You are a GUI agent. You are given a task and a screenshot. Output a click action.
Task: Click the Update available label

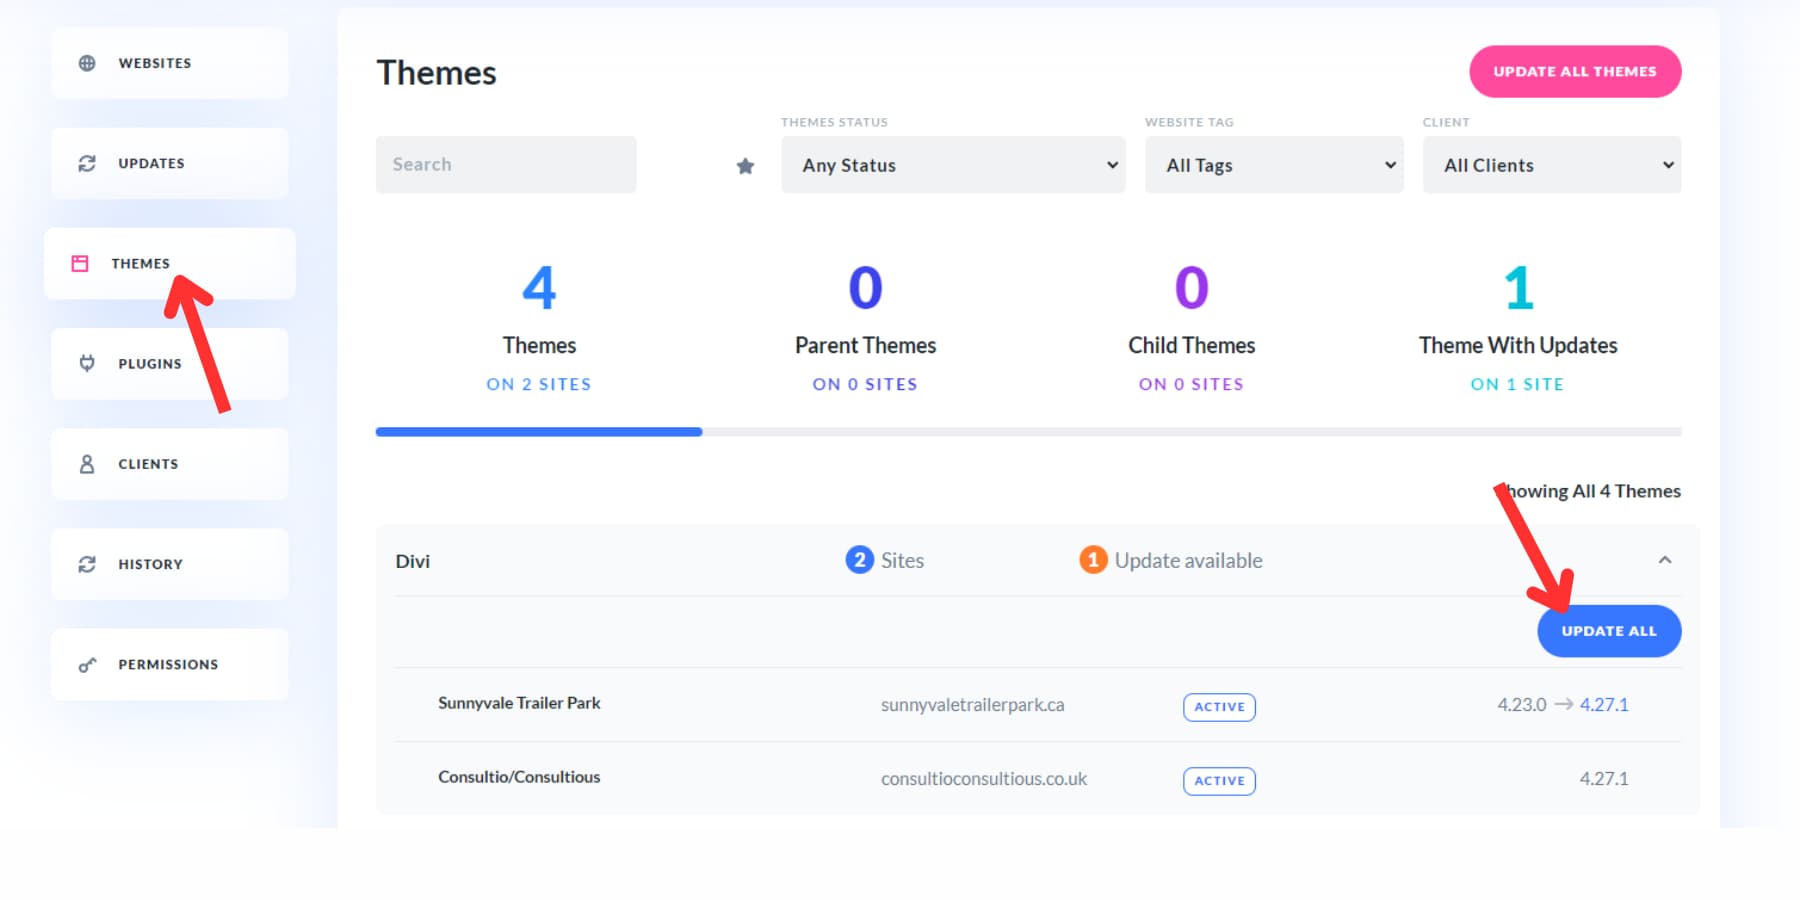(1188, 561)
